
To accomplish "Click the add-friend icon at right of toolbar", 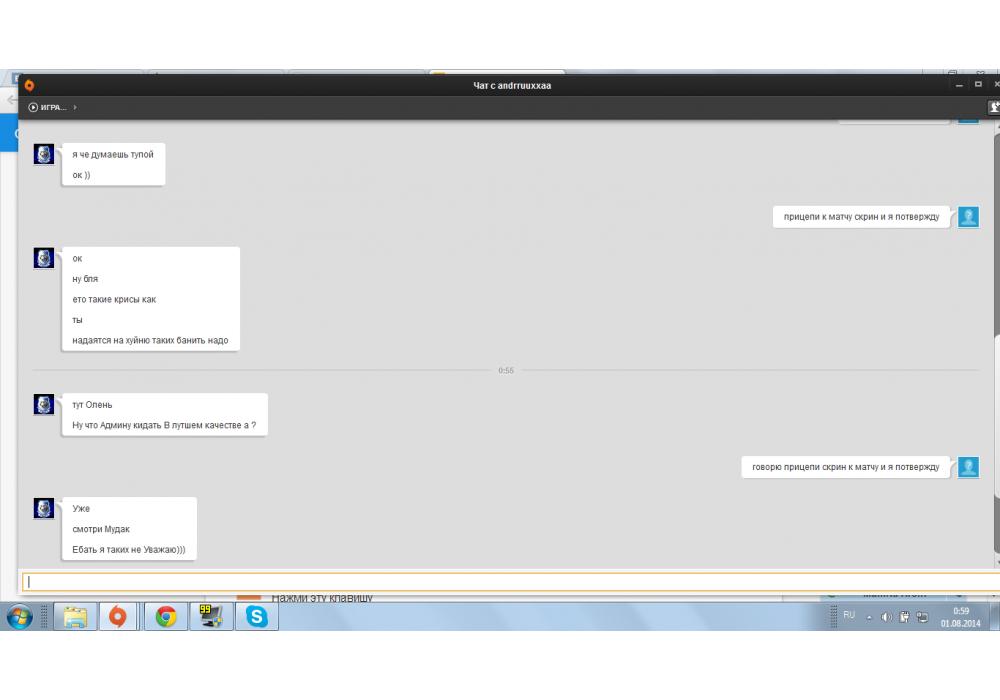I will pos(994,107).
